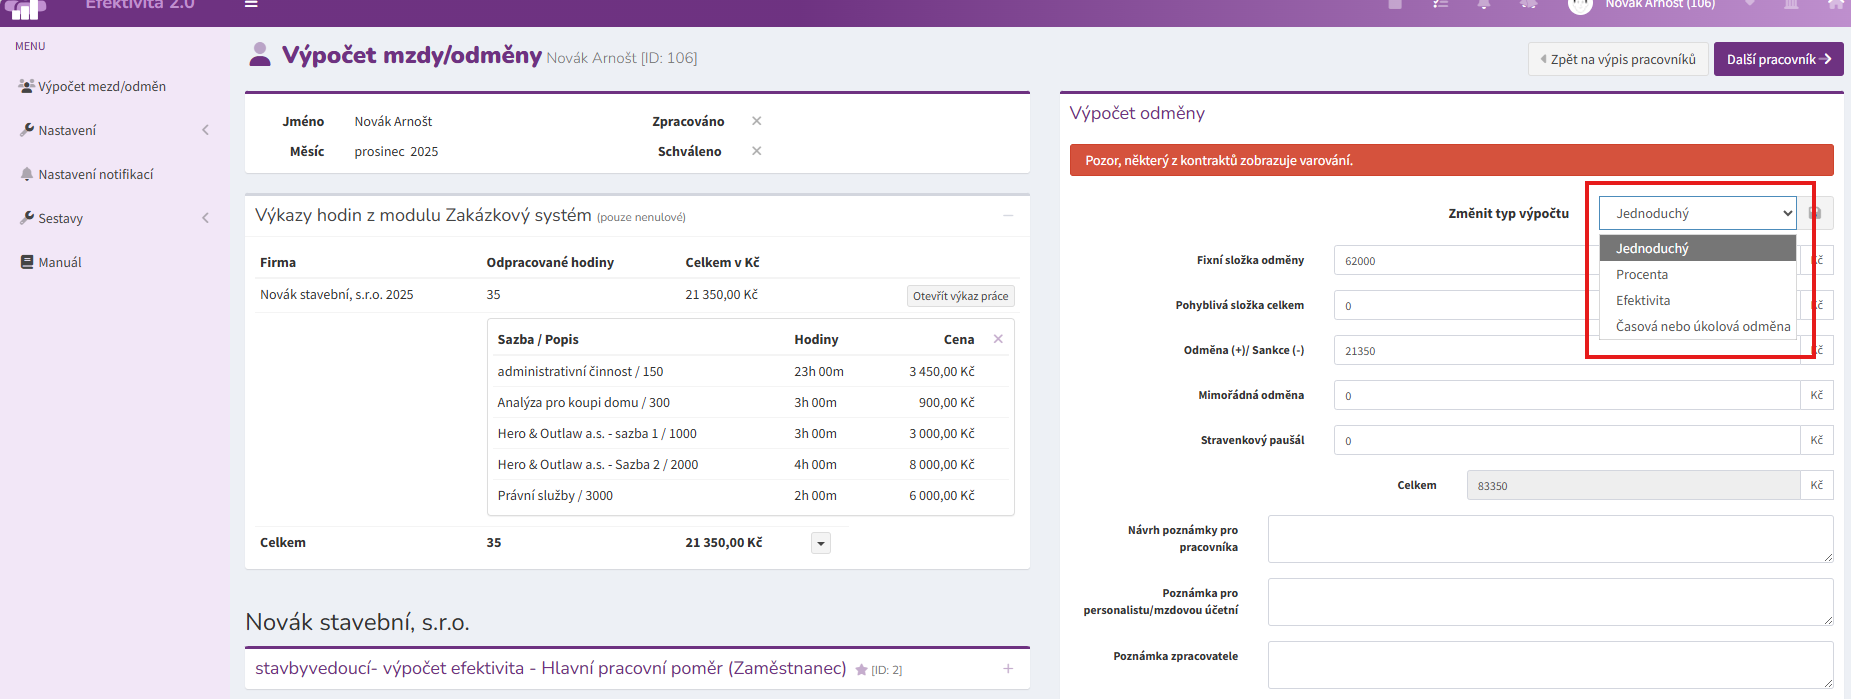
Task: Click the person icon in the page title
Action: (260, 55)
